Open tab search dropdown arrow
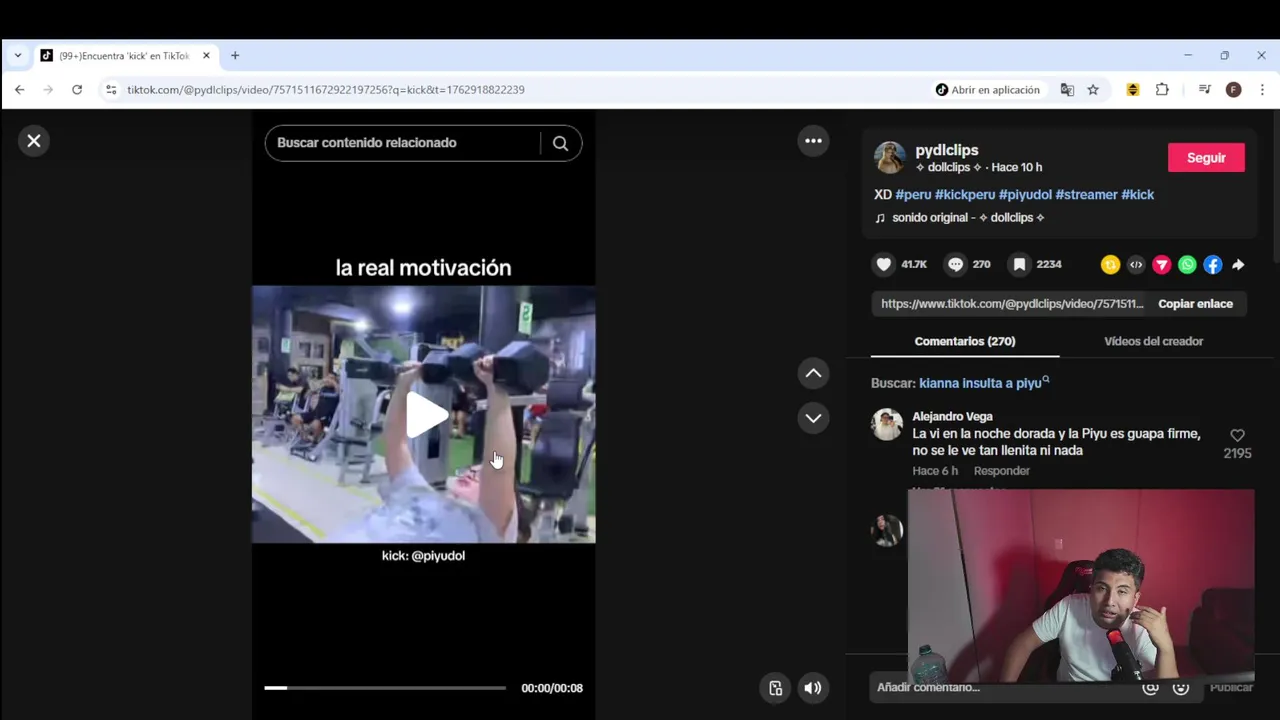Screen dimensions: 1280x720 (17, 56)
